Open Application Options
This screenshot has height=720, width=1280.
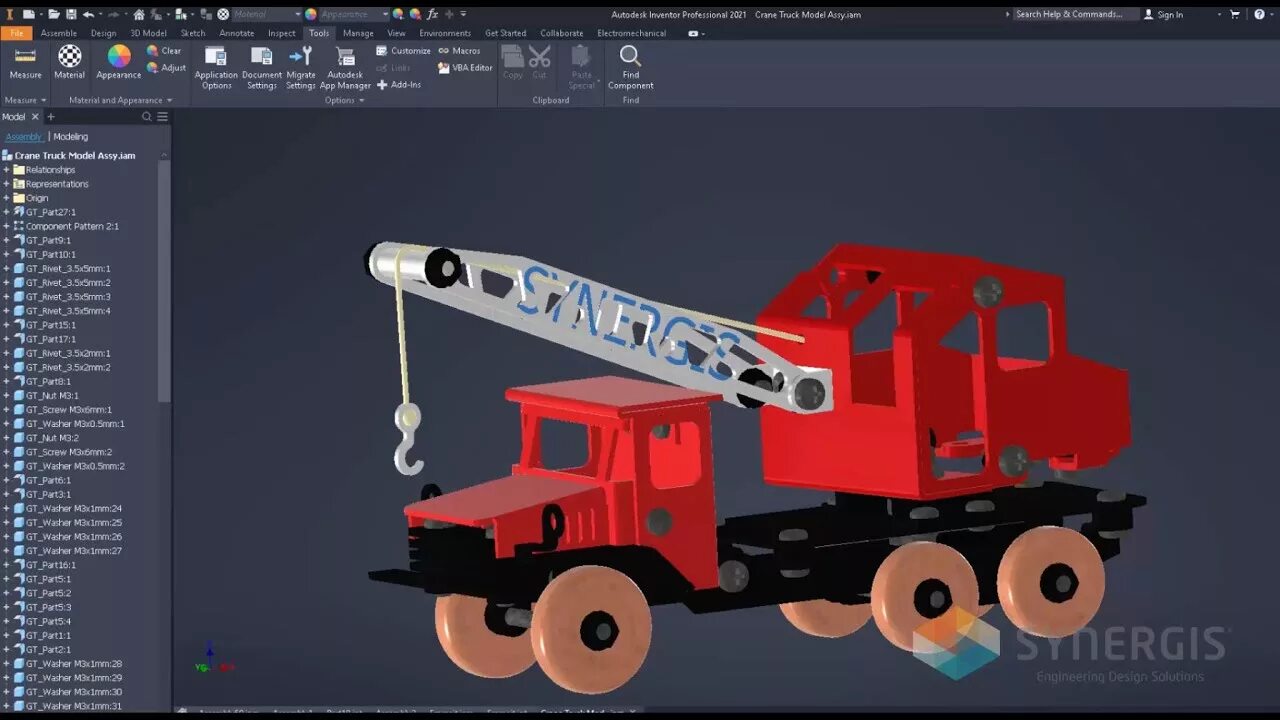tap(216, 68)
